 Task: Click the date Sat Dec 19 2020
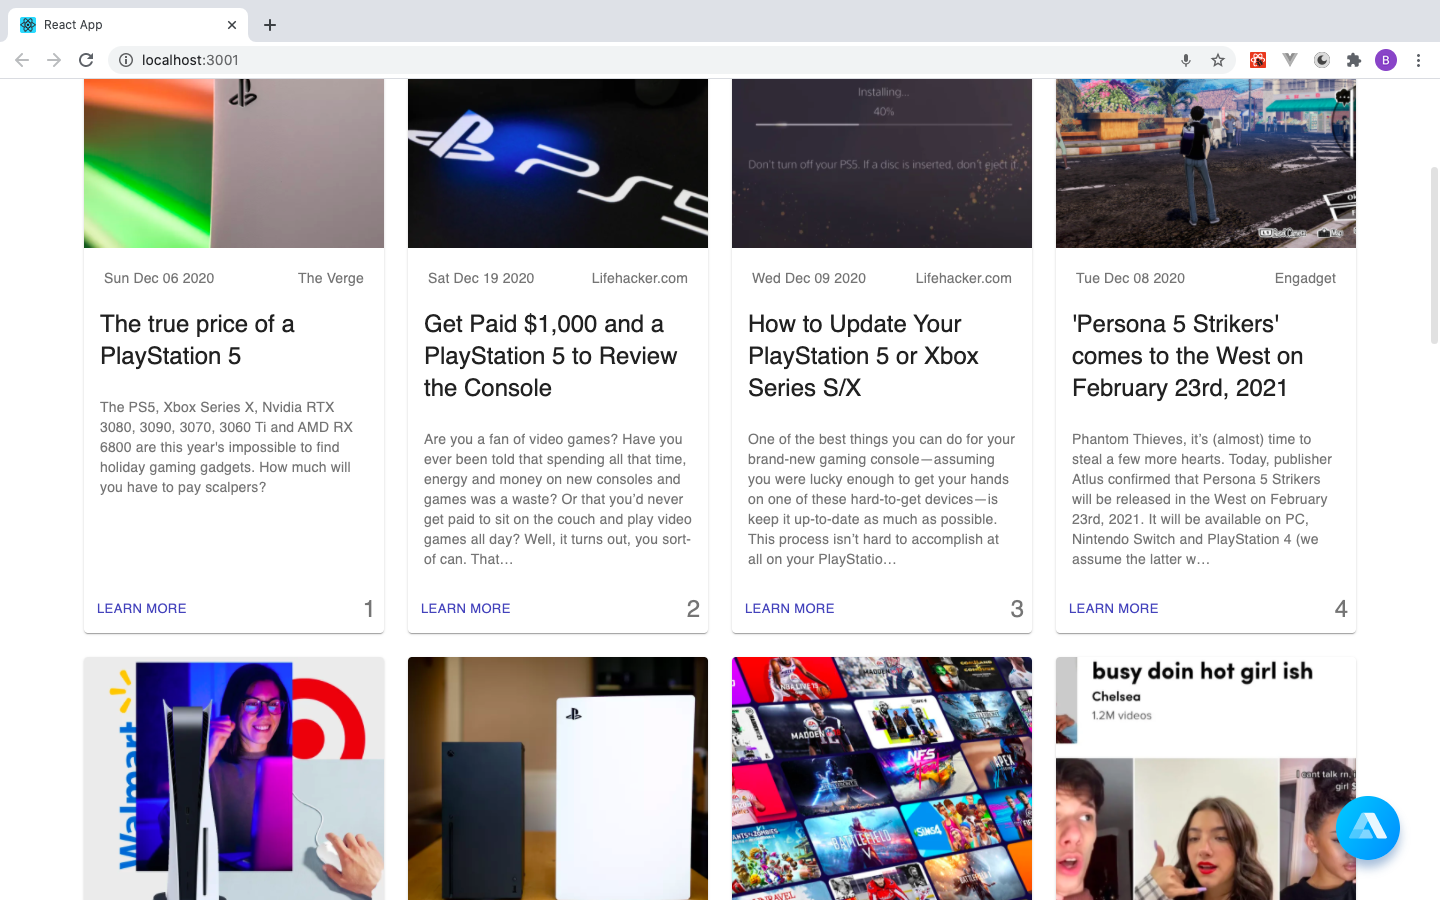tap(481, 278)
